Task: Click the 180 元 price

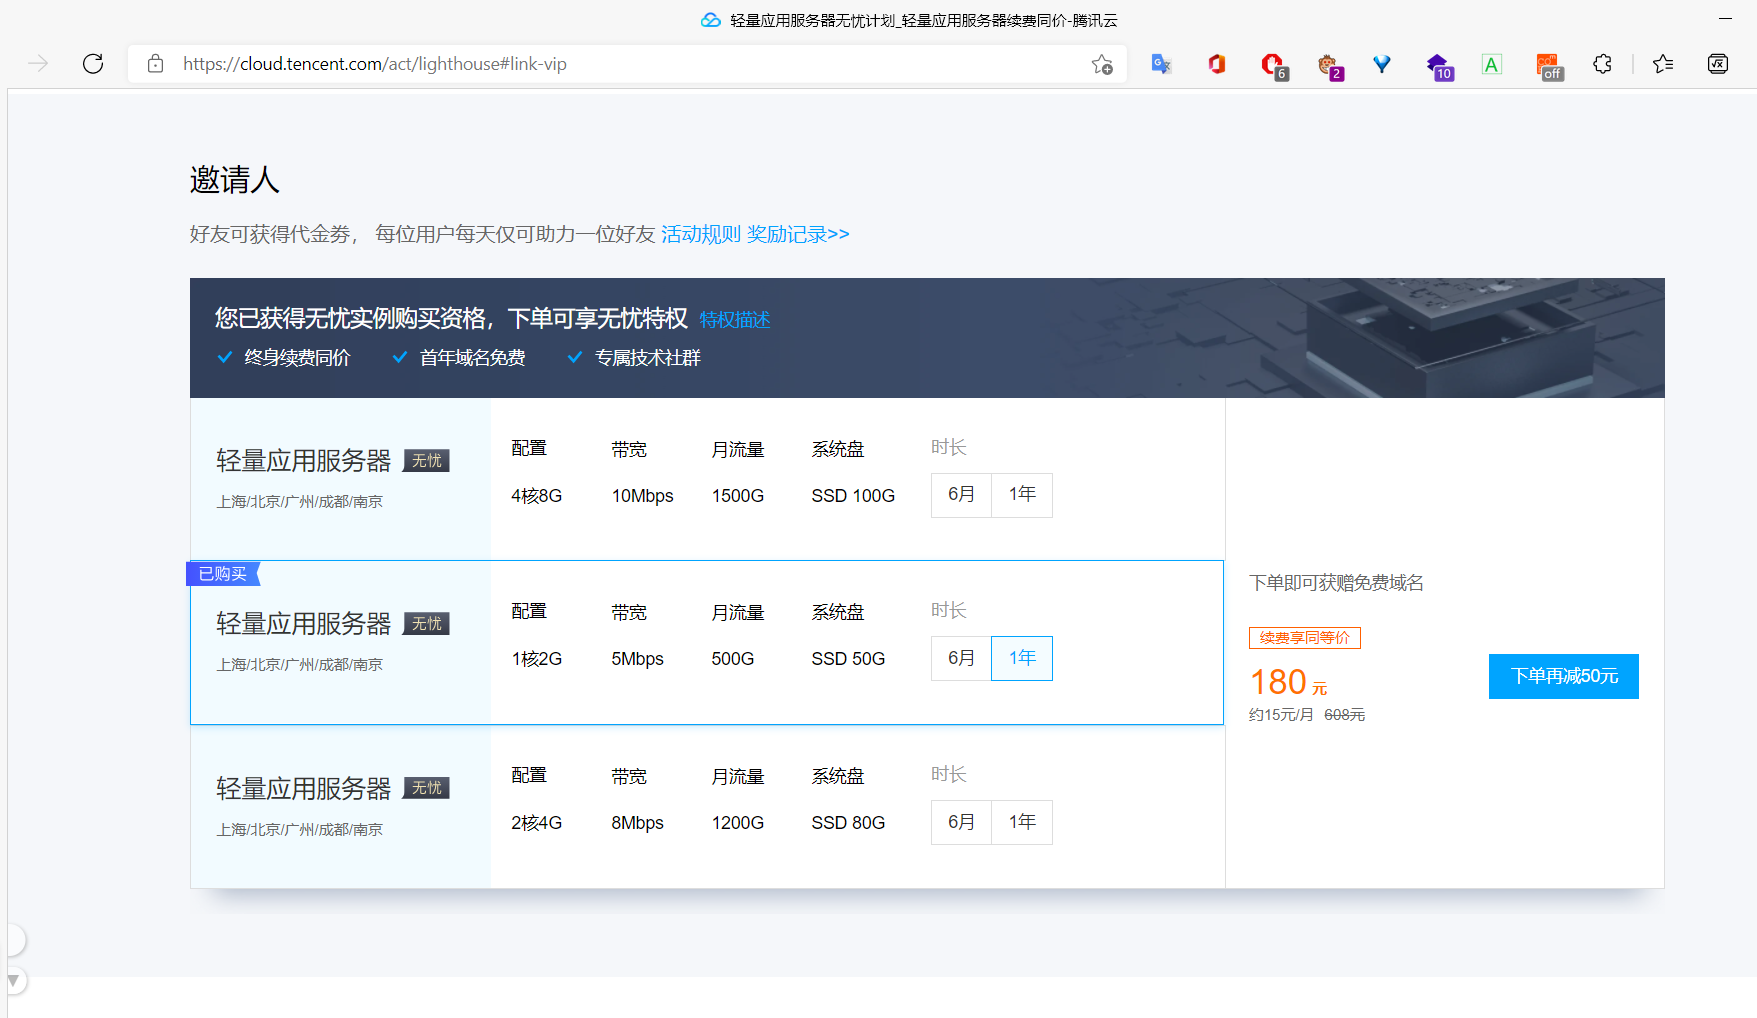Action: click(x=1289, y=683)
